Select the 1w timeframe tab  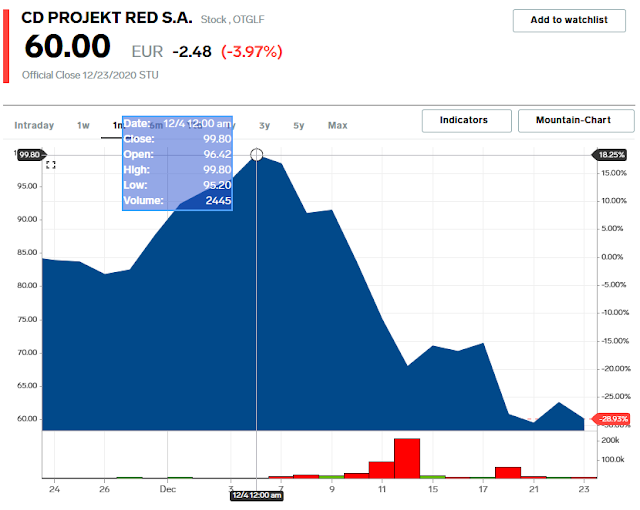click(83, 125)
